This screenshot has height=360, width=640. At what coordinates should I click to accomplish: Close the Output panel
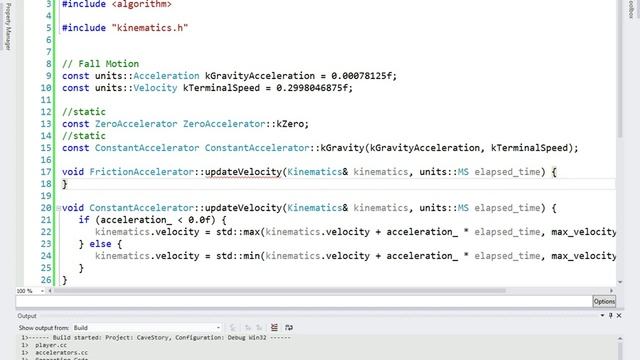tap(619, 316)
